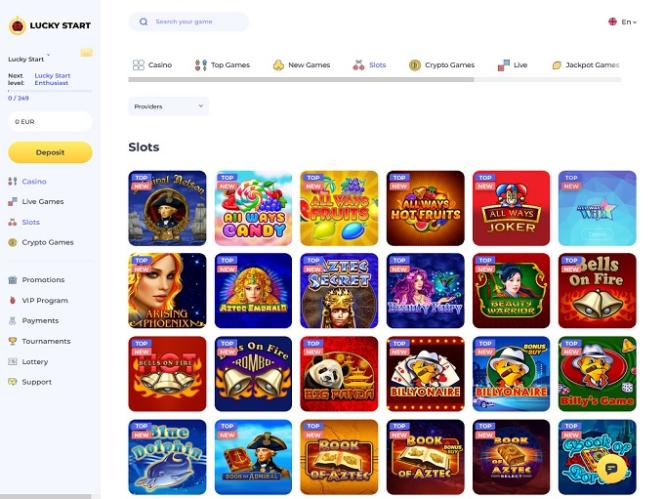Expand the Providers dropdown
Screen dimensions: 664x499
coord(169,106)
